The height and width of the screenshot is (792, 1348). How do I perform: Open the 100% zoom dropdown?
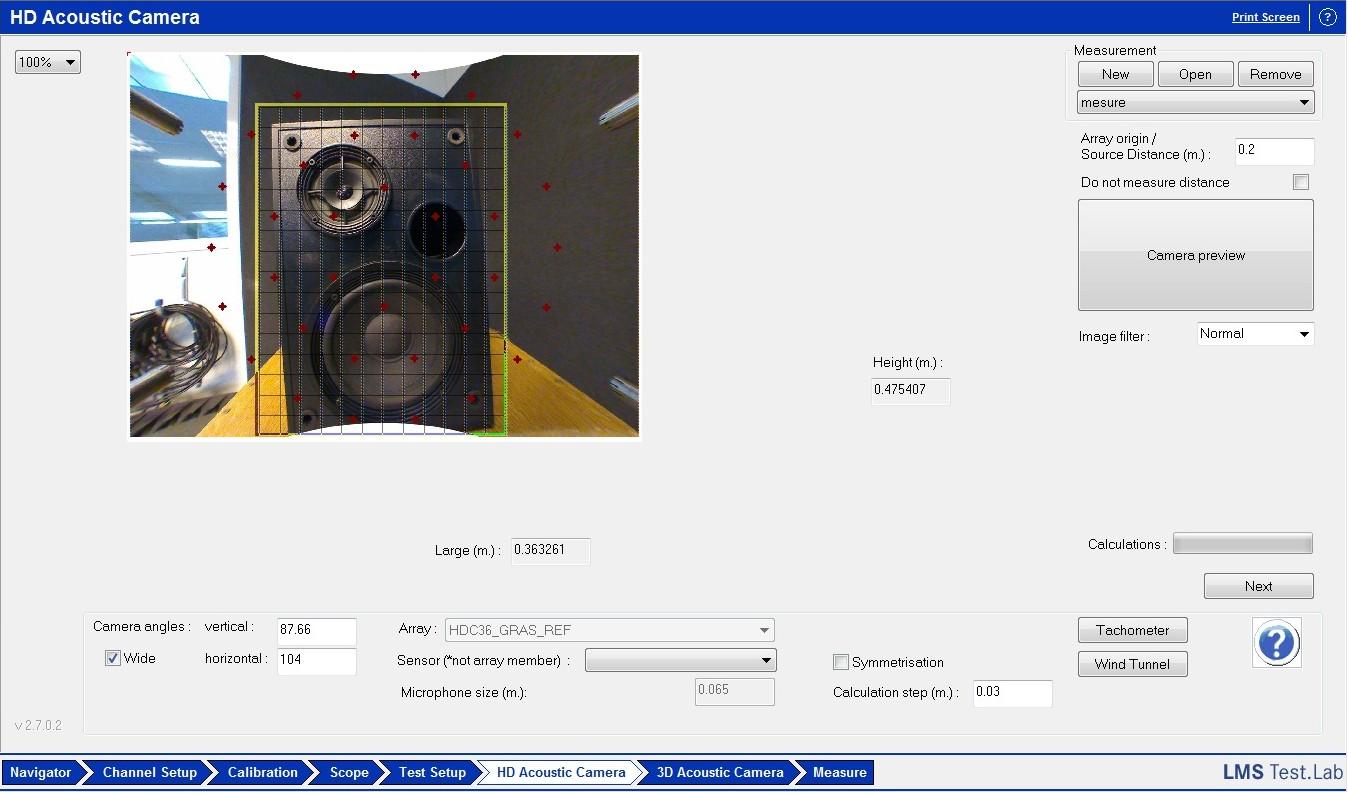coord(48,62)
